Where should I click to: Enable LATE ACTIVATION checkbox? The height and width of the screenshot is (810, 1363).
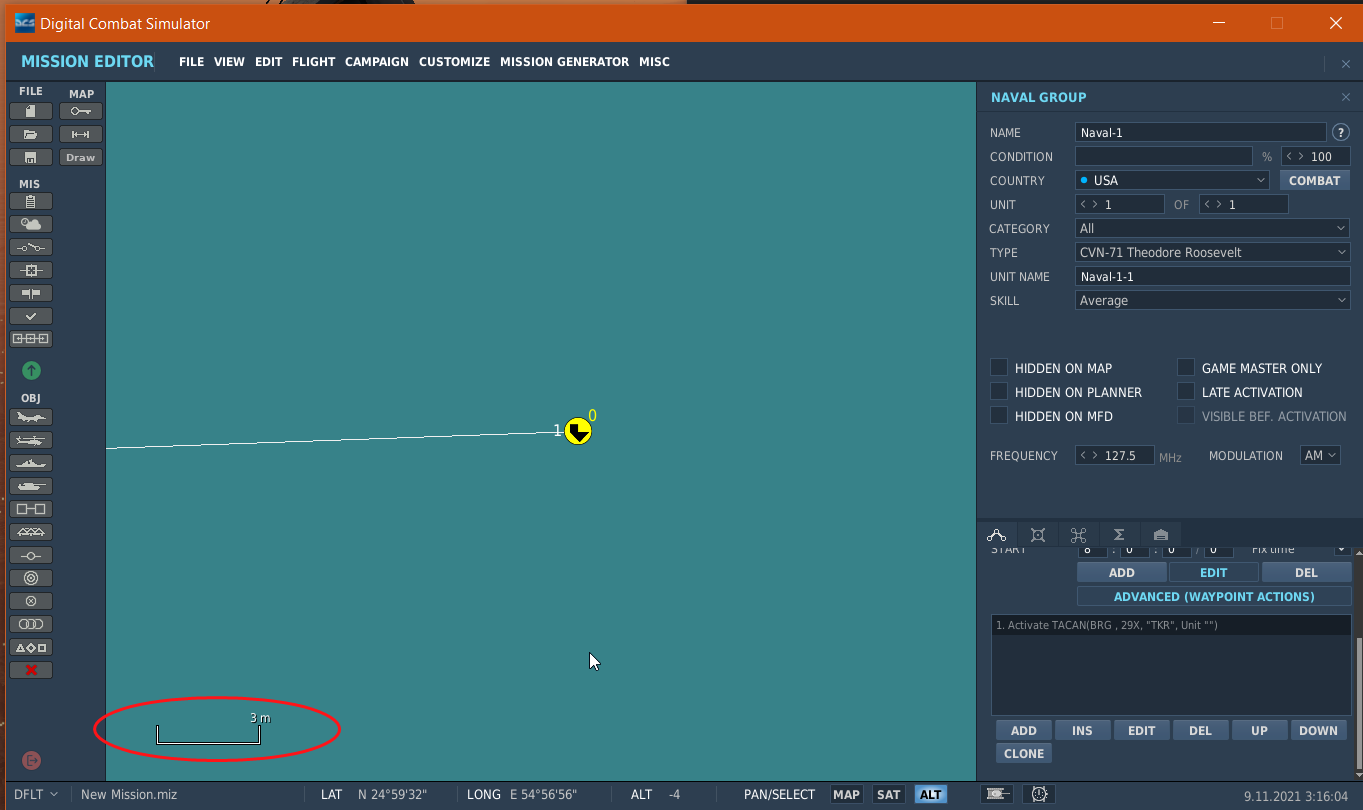(1186, 391)
